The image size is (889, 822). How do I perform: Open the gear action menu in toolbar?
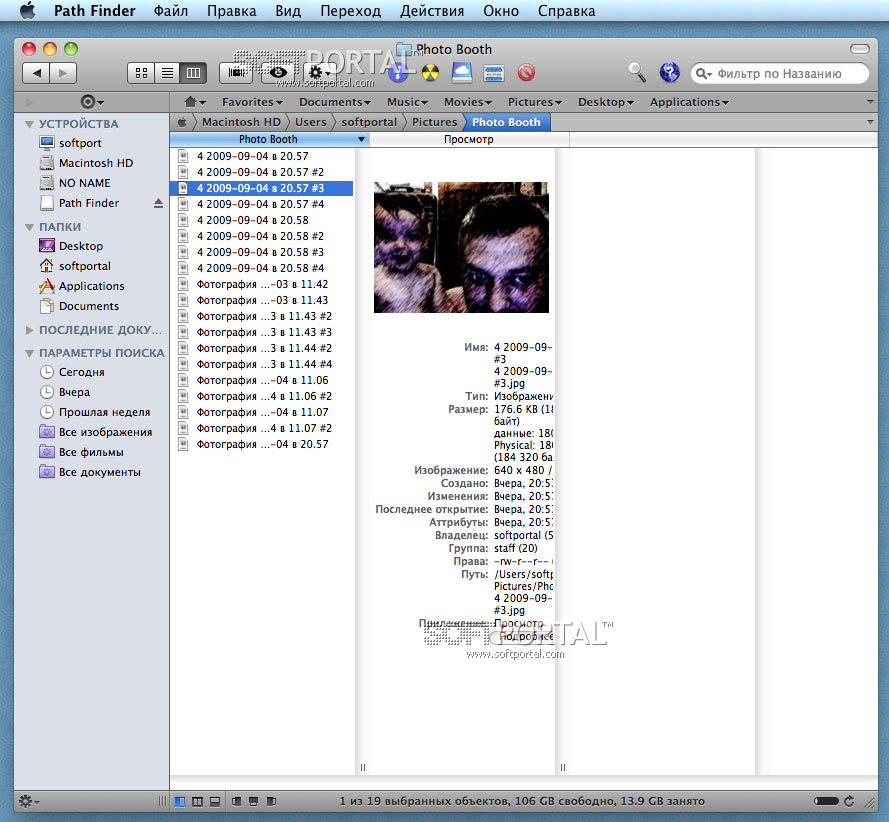[x=318, y=73]
